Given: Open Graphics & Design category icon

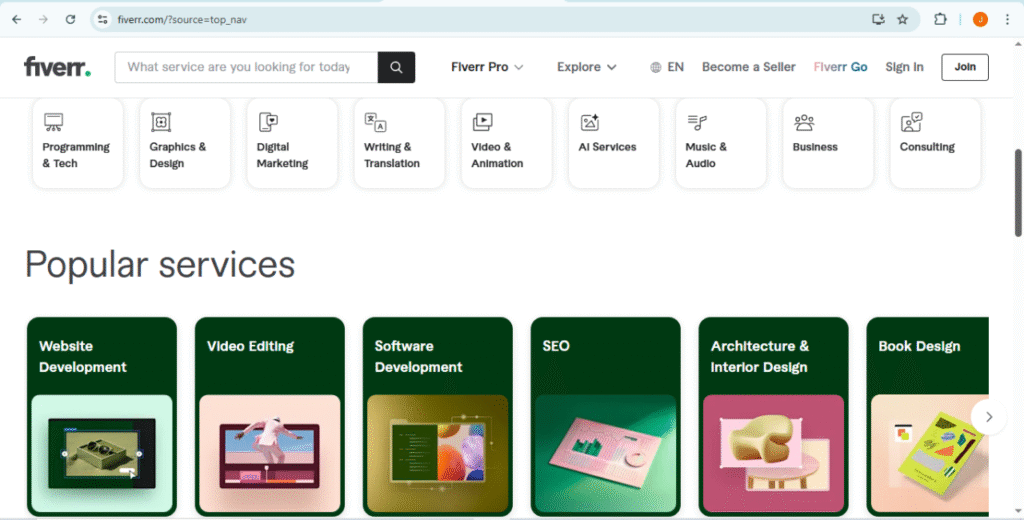Looking at the screenshot, I should tap(161, 122).
